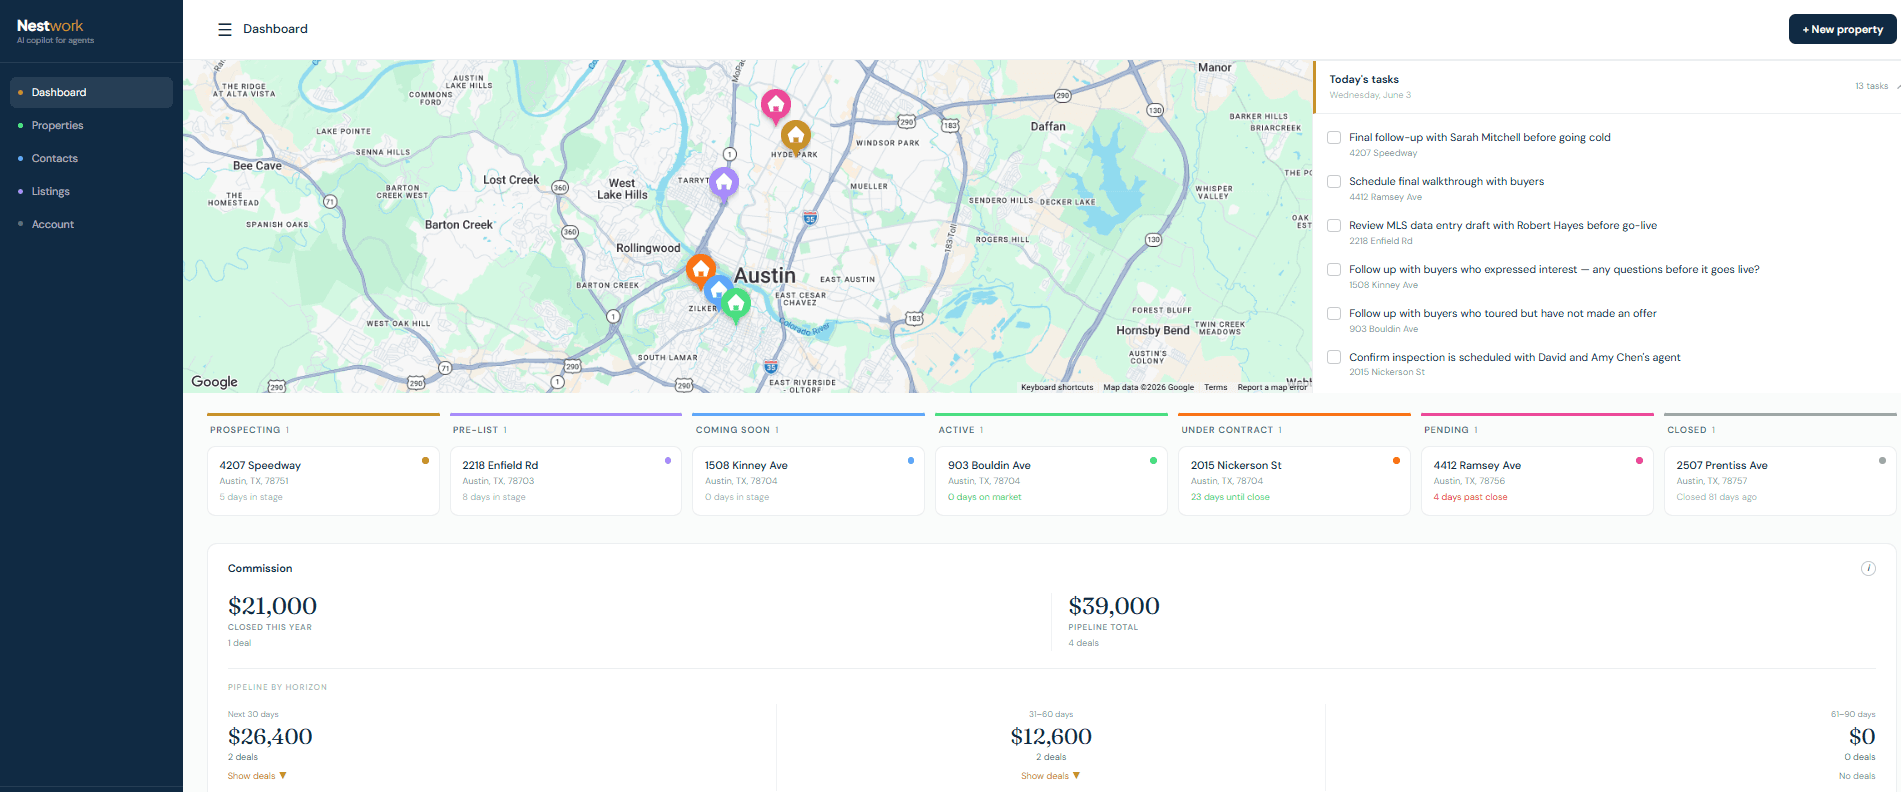Check off Sarah Mitchell follow-up task
The image size is (1901, 792).
click(x=1334, y=138)
